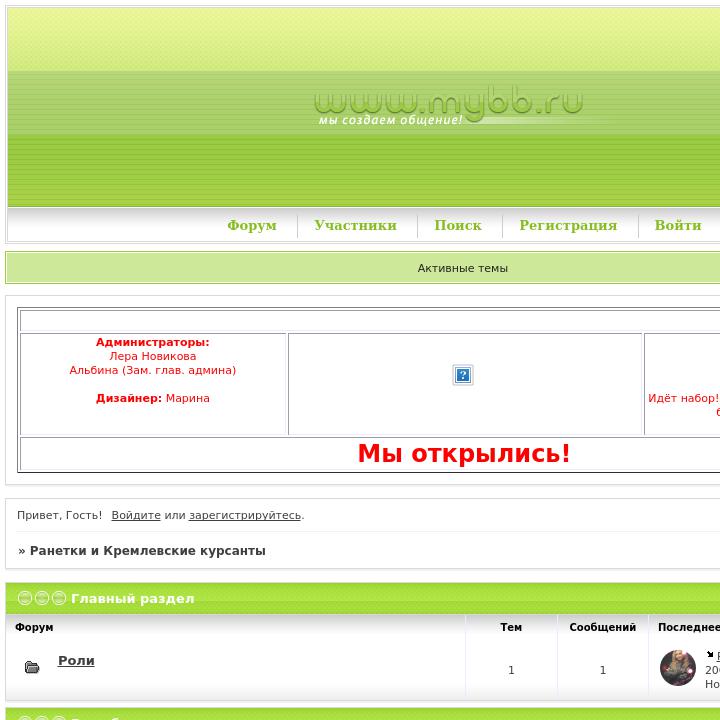The height and width of the screenshot is (720, 720).
Task: Click the Войдите link in the greeting
Action: [x=136, y=515]
